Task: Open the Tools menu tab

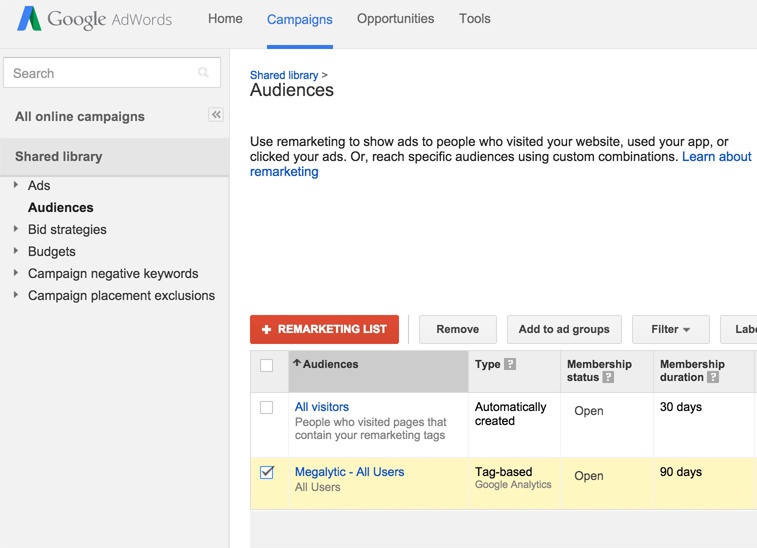Action: tap(476, 19)
